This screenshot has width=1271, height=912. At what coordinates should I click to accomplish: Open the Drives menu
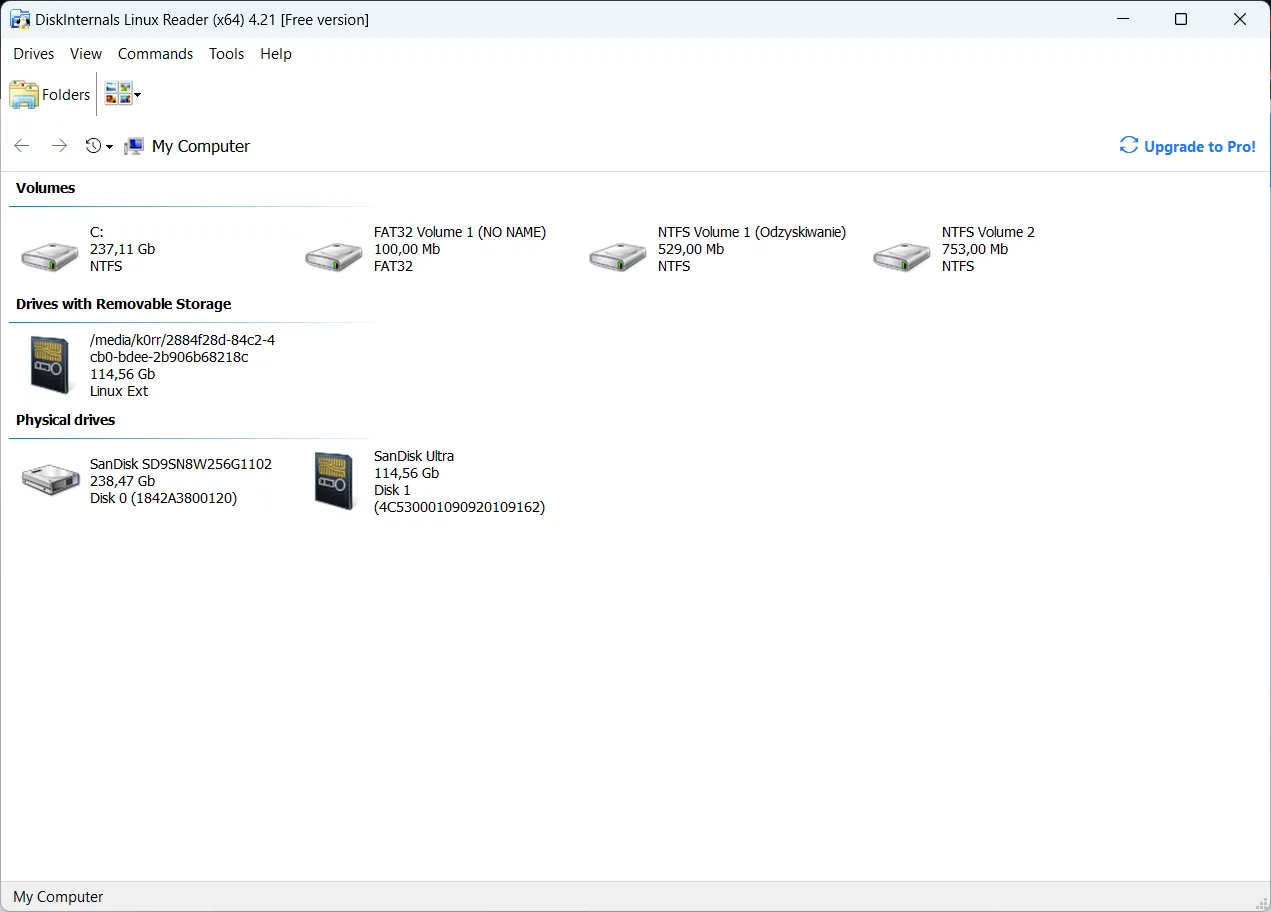point(33,54)
